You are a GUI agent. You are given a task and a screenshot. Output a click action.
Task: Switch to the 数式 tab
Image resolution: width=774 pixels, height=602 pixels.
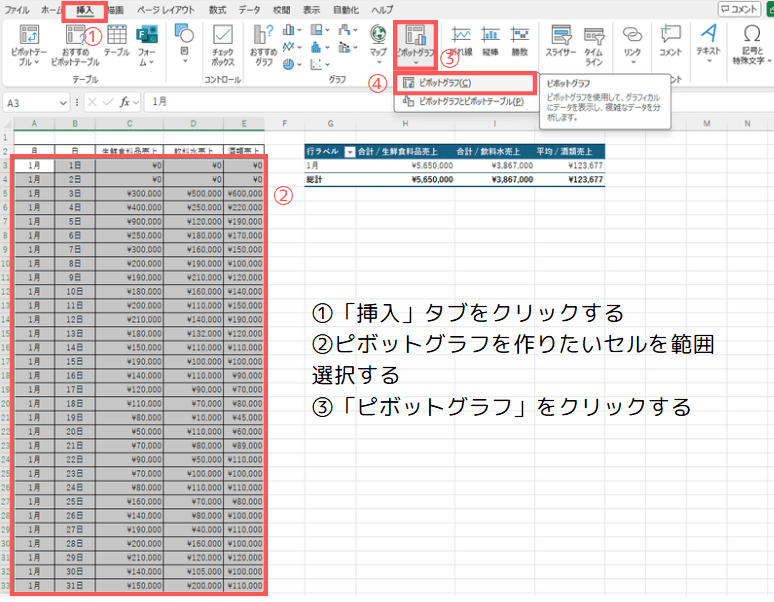tap(217, 9)
